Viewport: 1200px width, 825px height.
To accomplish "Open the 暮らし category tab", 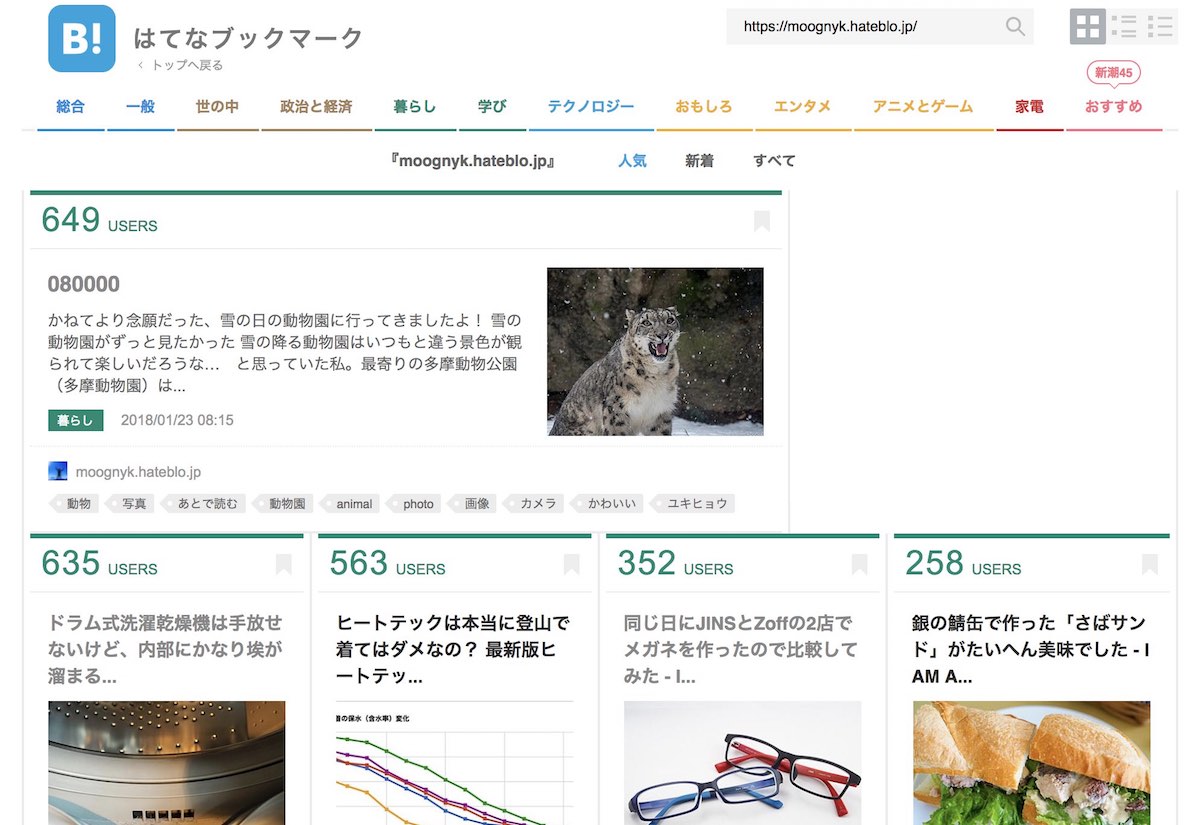I will pyautogui.click(x=414, y=106).
